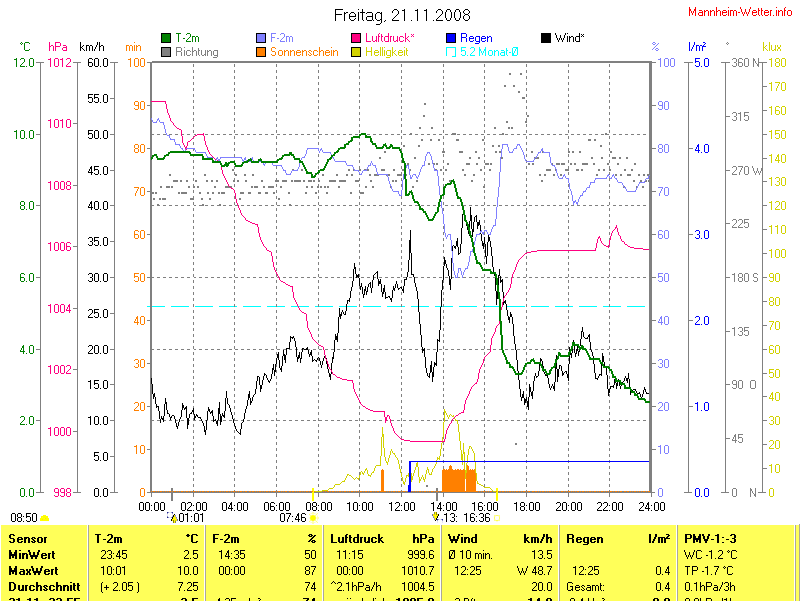Screen dimensions: 800x601
Task: Click the yellow Helligkeit legend swatch
Action: point(356,52)
